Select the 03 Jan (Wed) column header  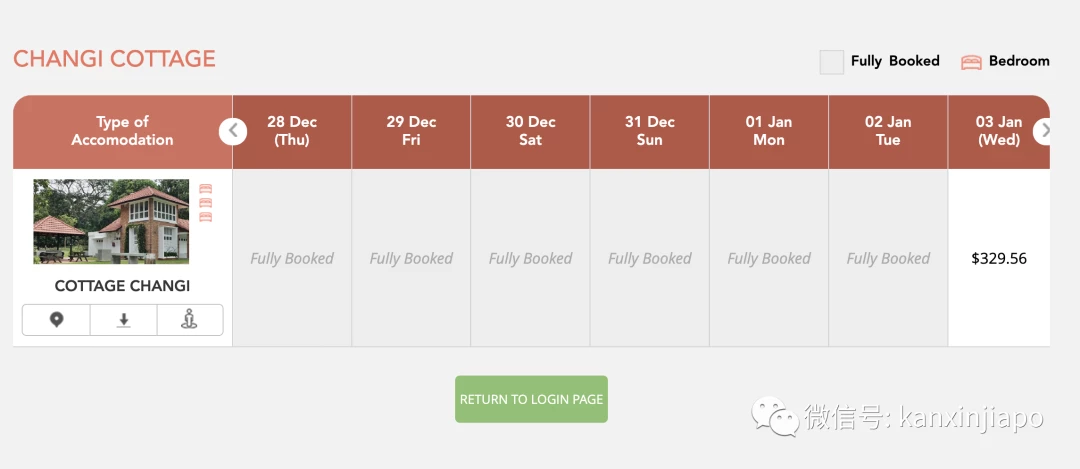(999, 132)
